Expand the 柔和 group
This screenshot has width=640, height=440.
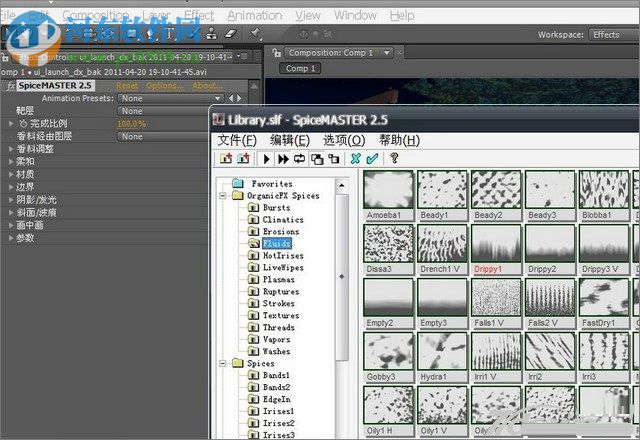click(11, 162)
